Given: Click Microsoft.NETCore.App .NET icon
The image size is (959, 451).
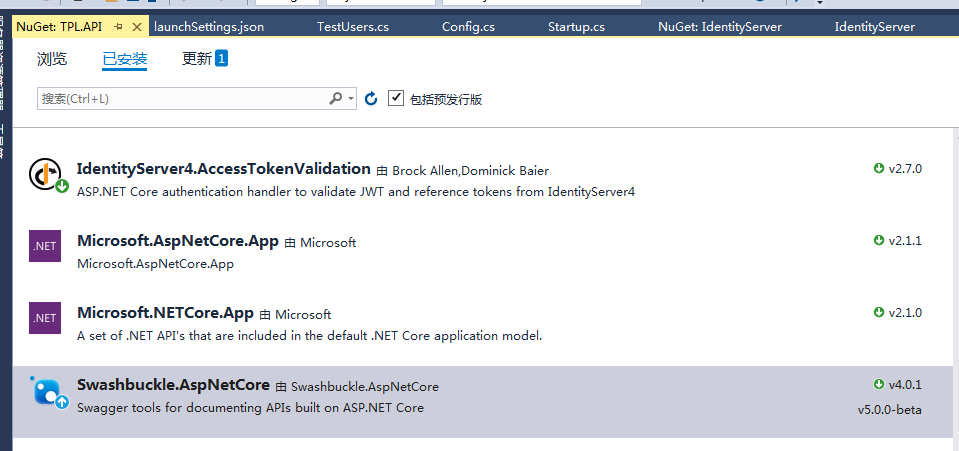Looking at the screenshot, I should 45,318.
